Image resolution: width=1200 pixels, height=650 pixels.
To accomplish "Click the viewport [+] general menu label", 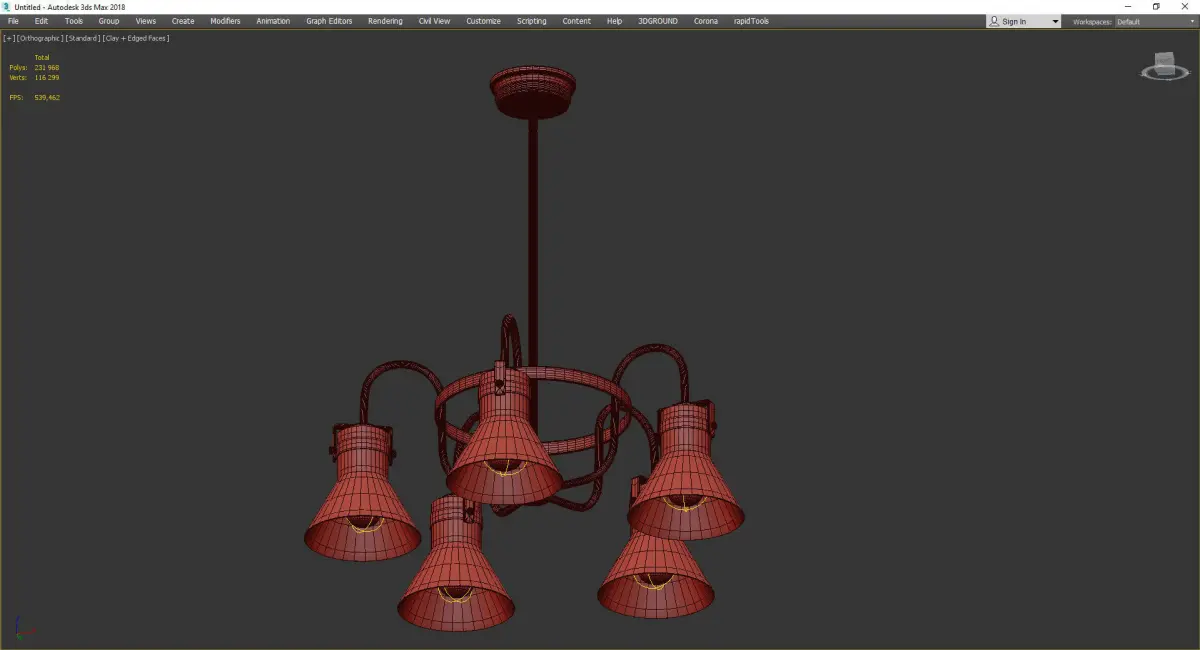I will coord(9,38).
